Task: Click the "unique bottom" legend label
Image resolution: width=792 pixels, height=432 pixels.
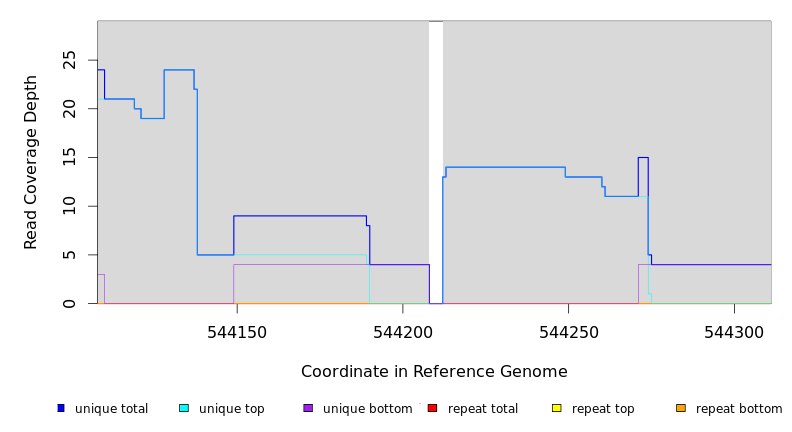Action: [367, 409]
